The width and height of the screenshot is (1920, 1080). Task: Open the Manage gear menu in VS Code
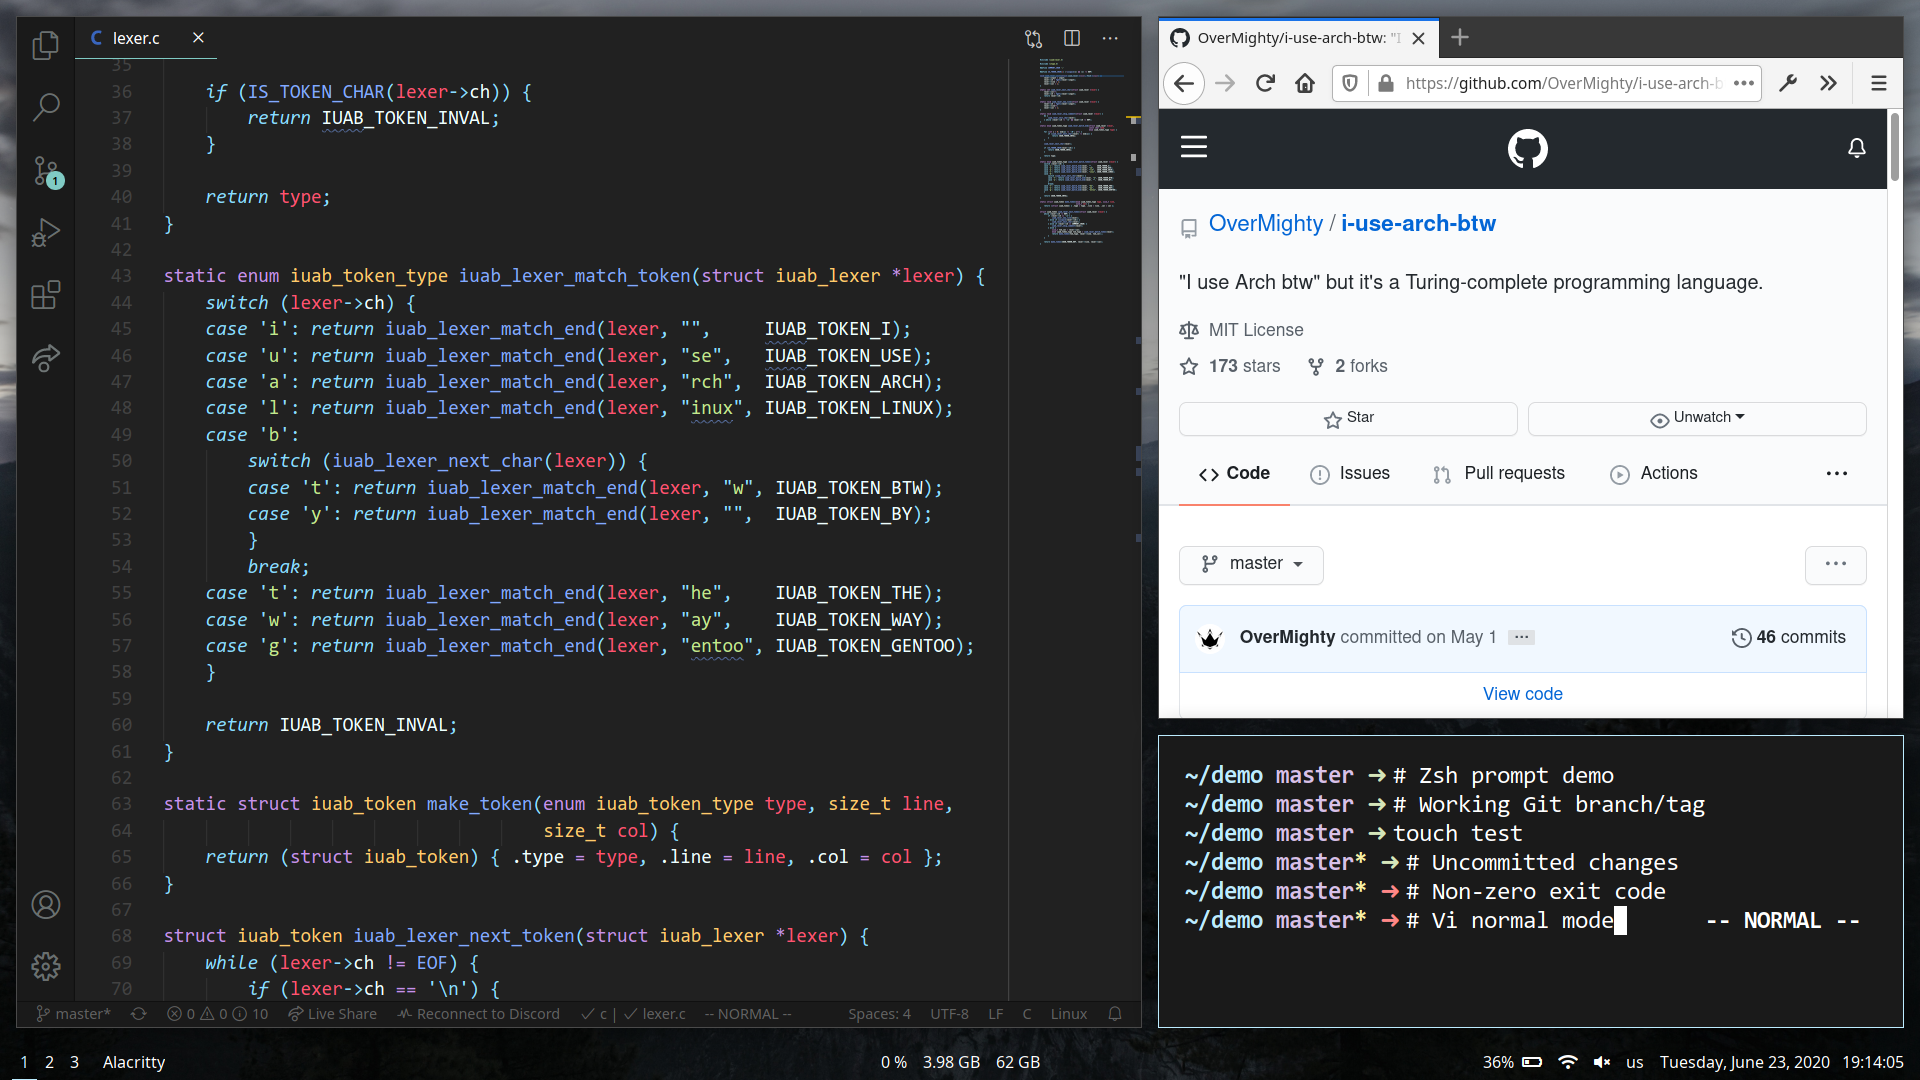pyautogui.click(x=45, y=966)
